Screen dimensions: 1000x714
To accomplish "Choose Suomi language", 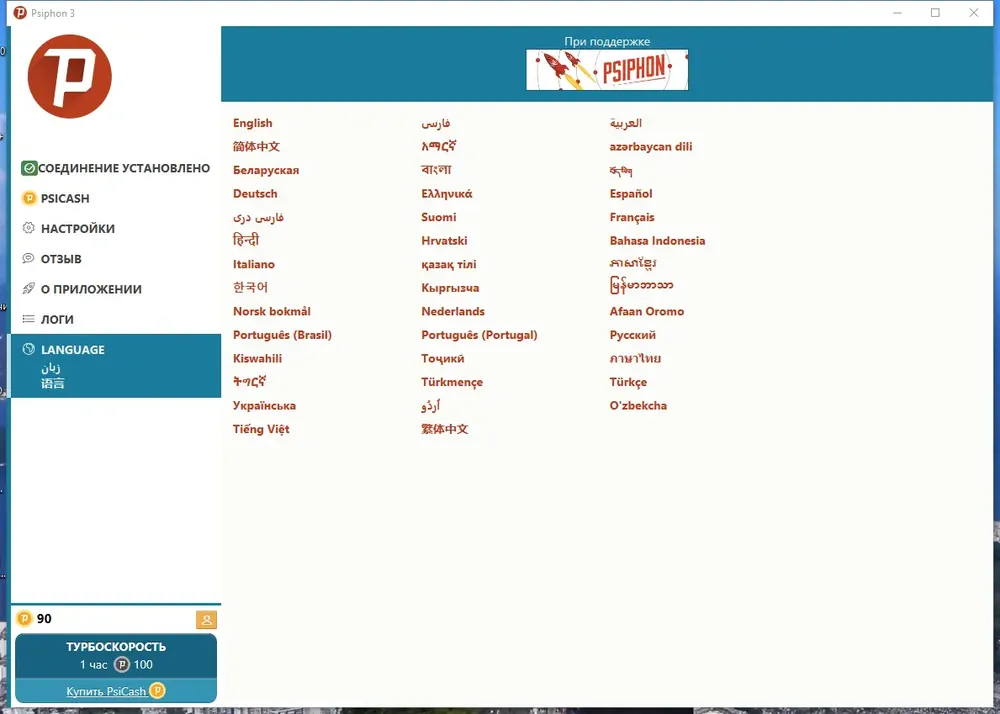I will point(439,217).
